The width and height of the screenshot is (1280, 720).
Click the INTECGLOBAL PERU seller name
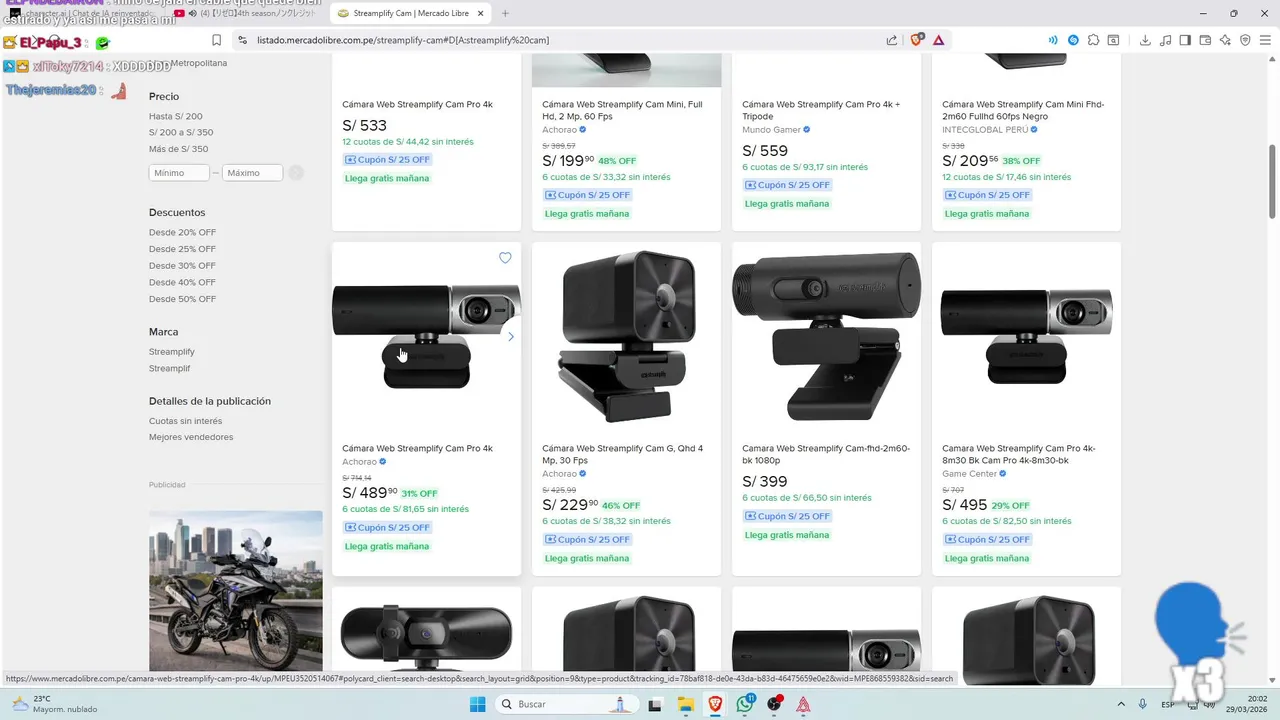click(x=984, y=130)
